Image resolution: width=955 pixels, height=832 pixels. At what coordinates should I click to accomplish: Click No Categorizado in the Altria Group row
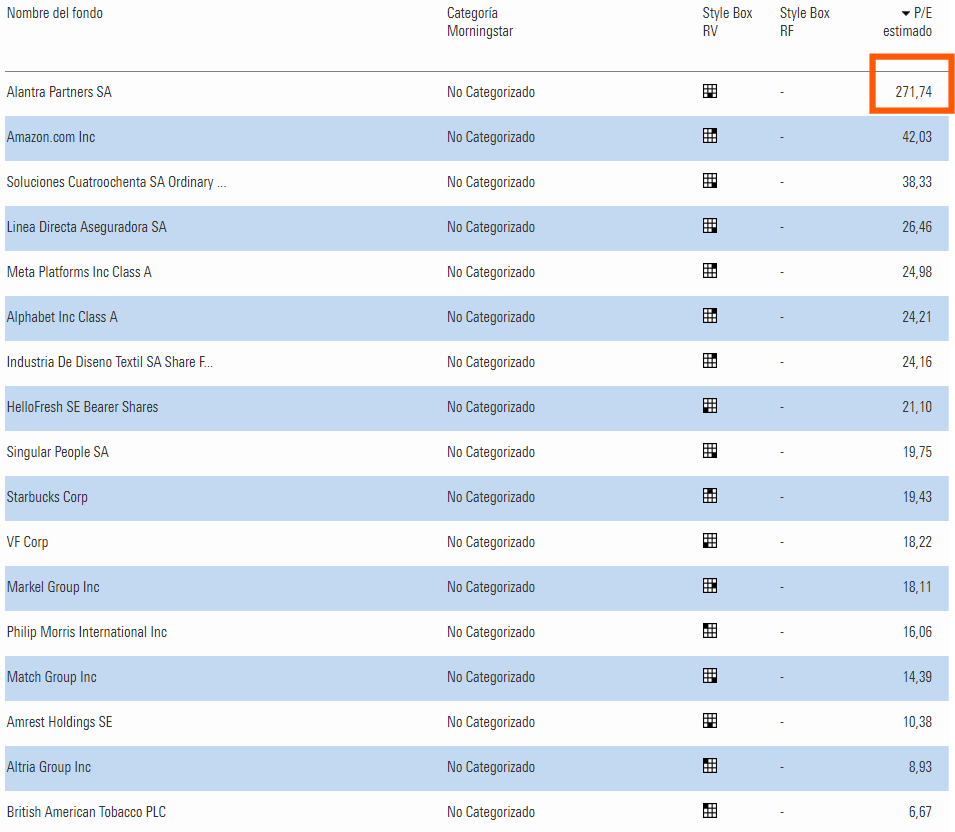tap(491, 768)
